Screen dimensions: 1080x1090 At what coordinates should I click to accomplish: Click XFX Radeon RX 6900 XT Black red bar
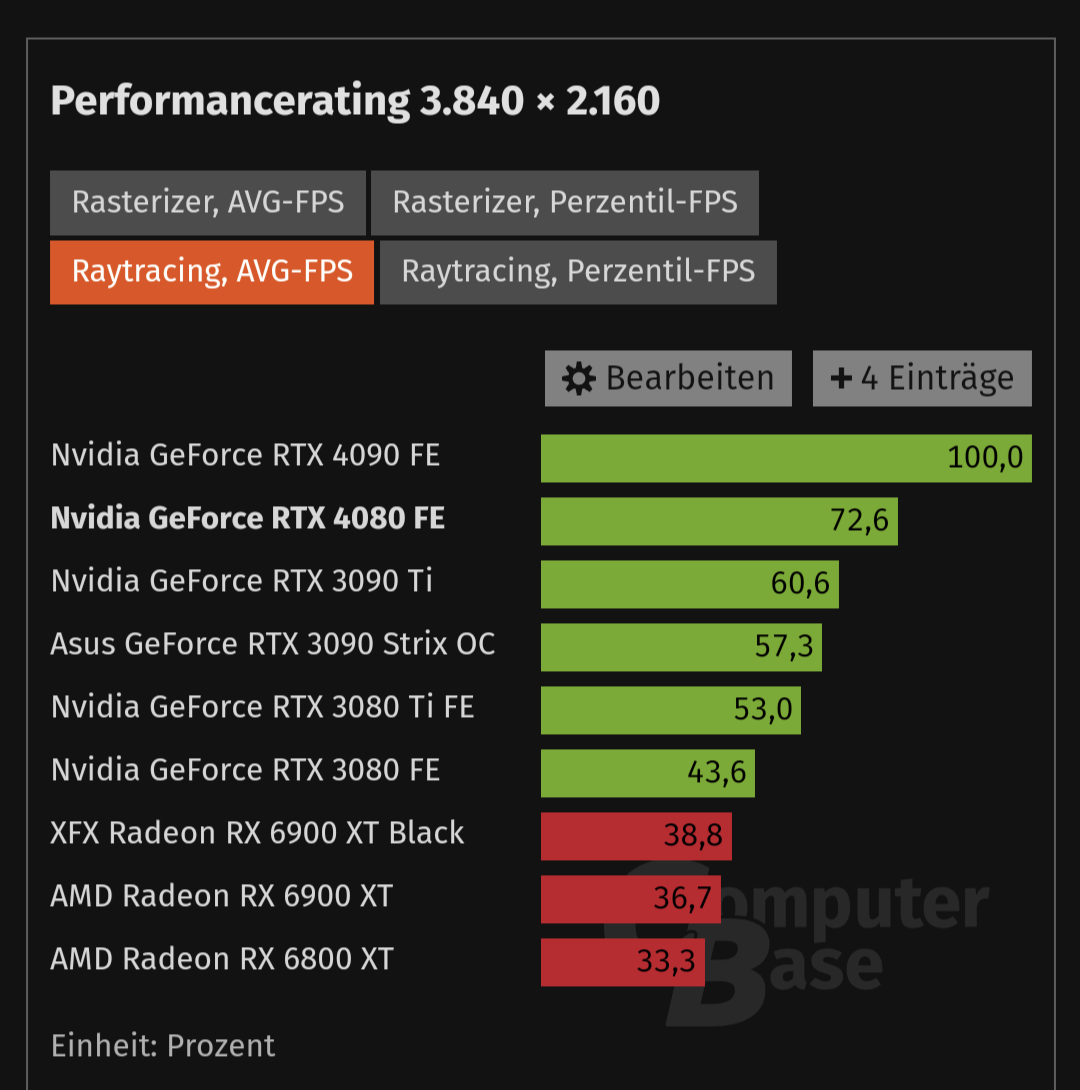636,836
